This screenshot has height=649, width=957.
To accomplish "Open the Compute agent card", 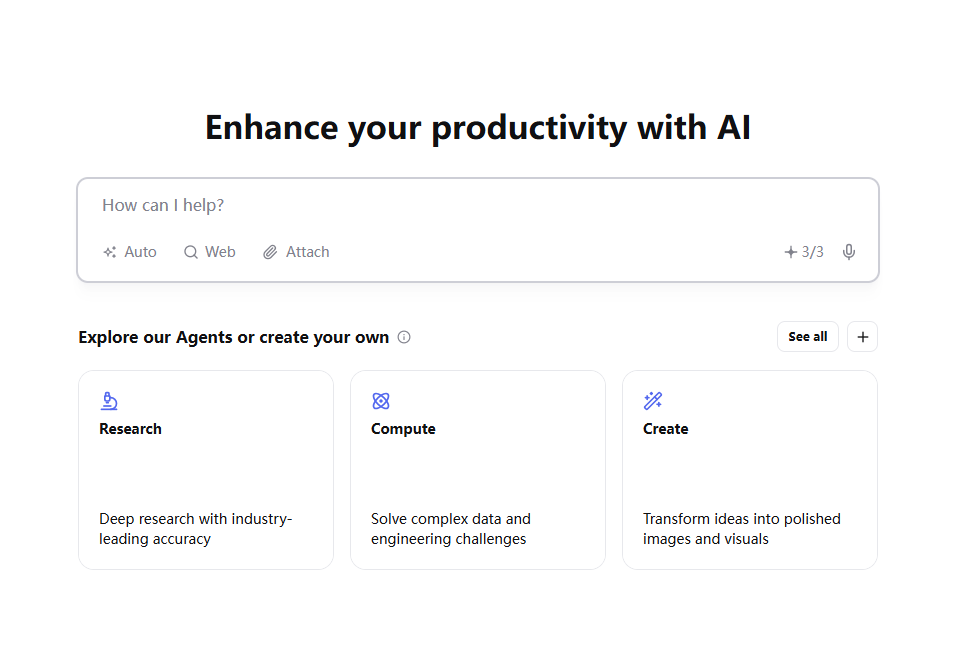I will pyautogui.click(x=477, y=469).
